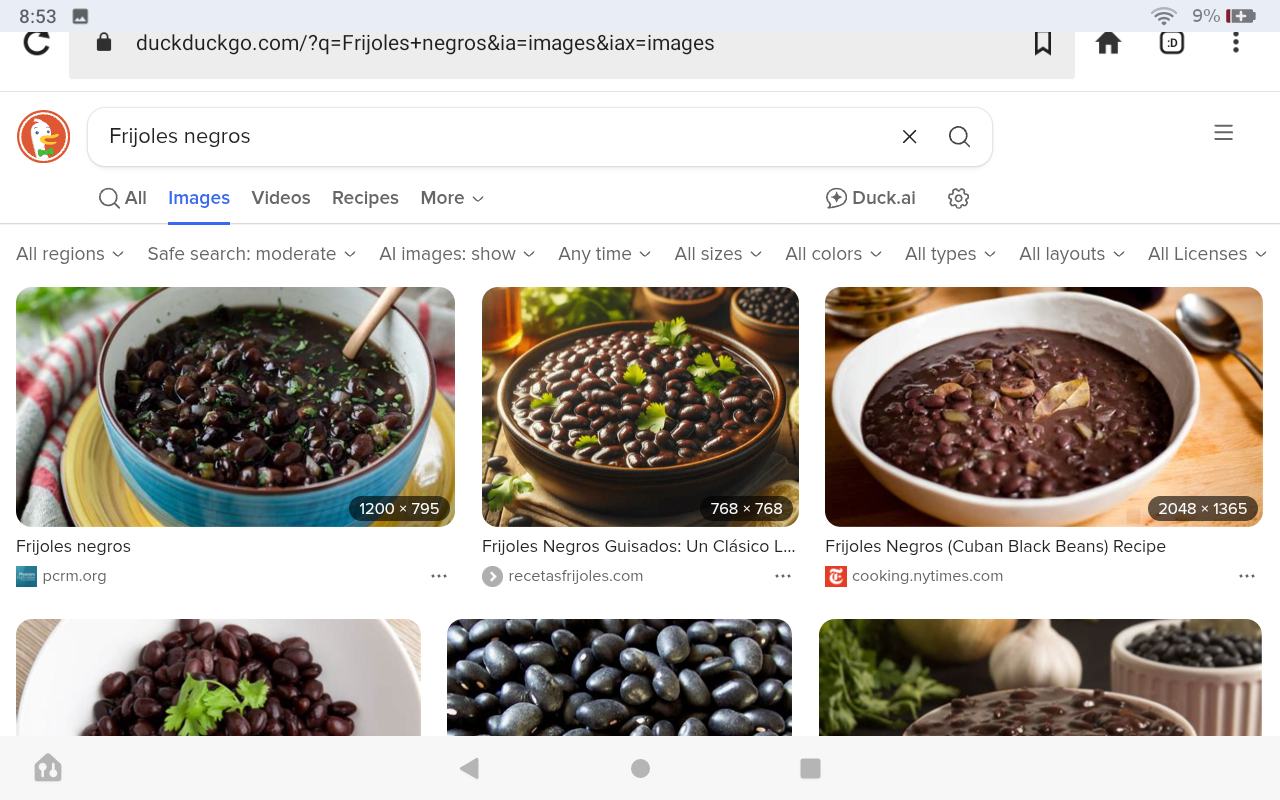Open search settings gear icon
1280x800 pixels.
(958, 198)
